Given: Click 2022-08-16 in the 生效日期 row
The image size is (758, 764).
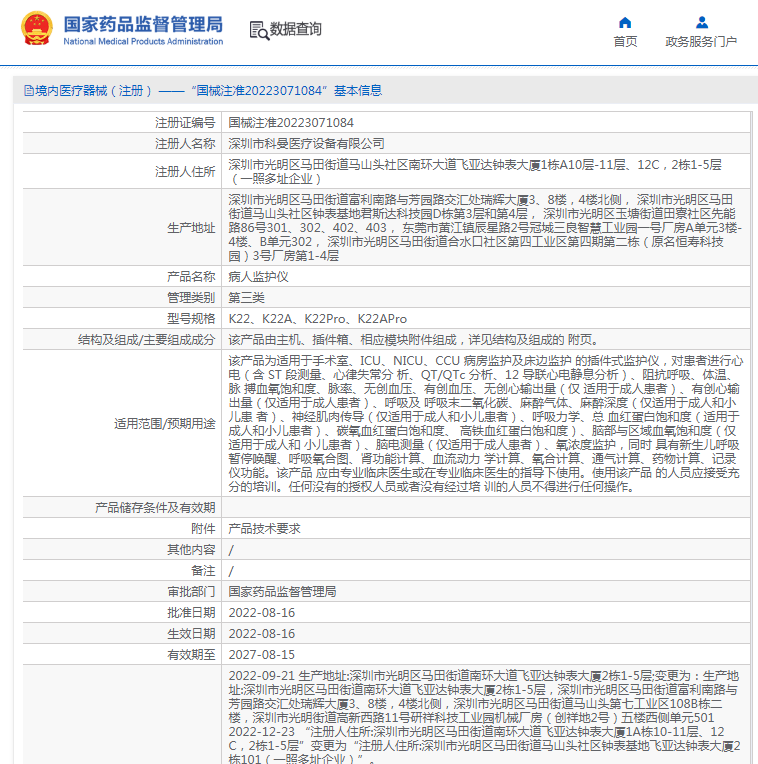Looking at the screenshot, I should click(262, 633).
